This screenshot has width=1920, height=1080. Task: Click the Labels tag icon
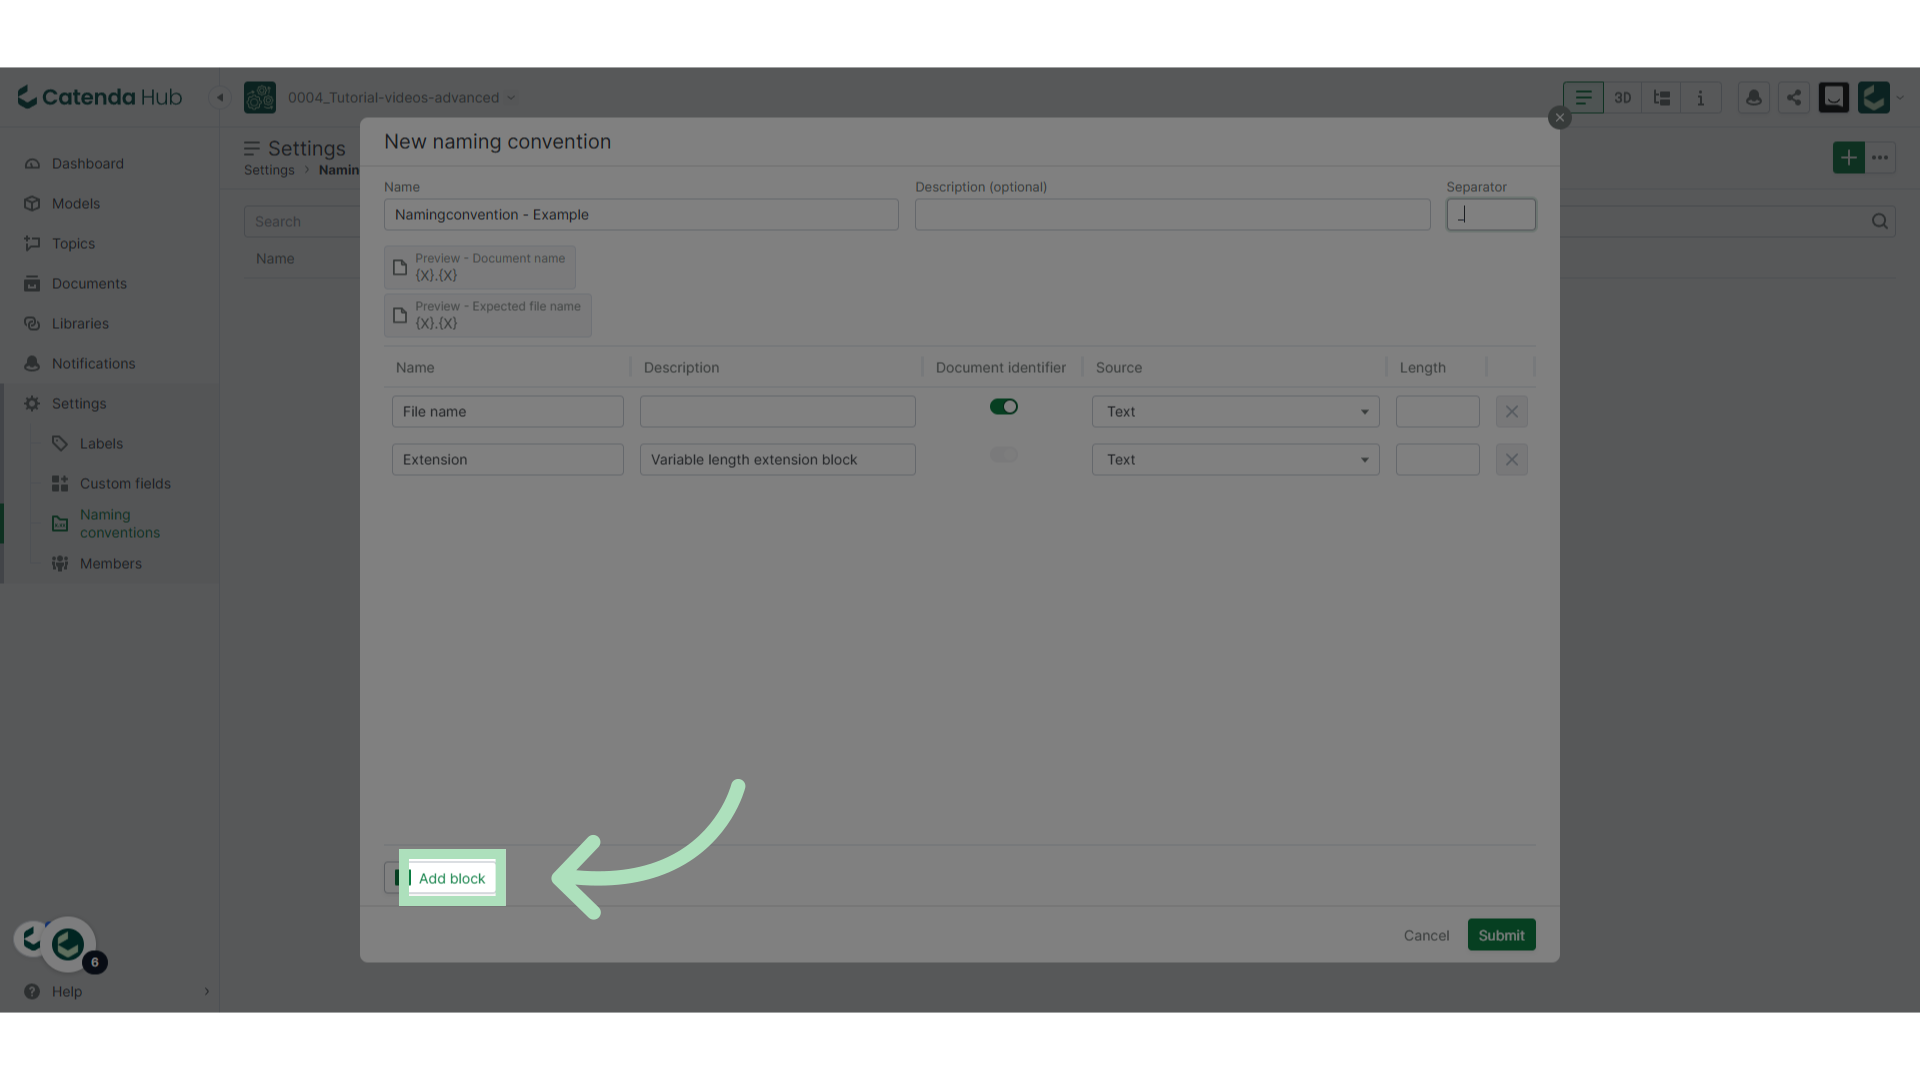coord(60,443)
